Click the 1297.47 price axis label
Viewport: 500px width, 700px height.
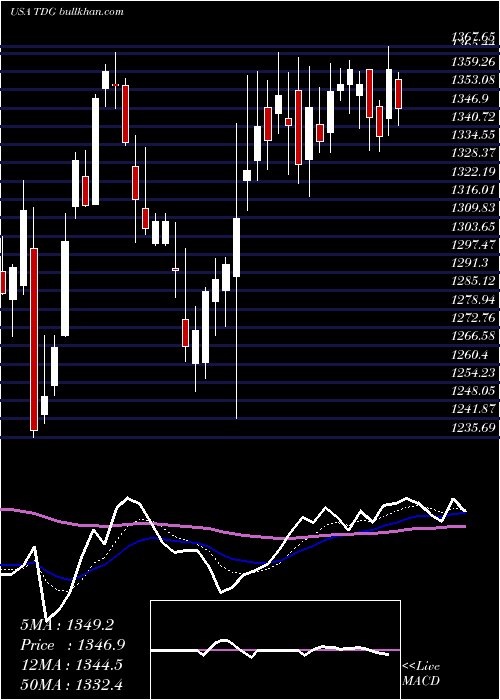point(473,244)
